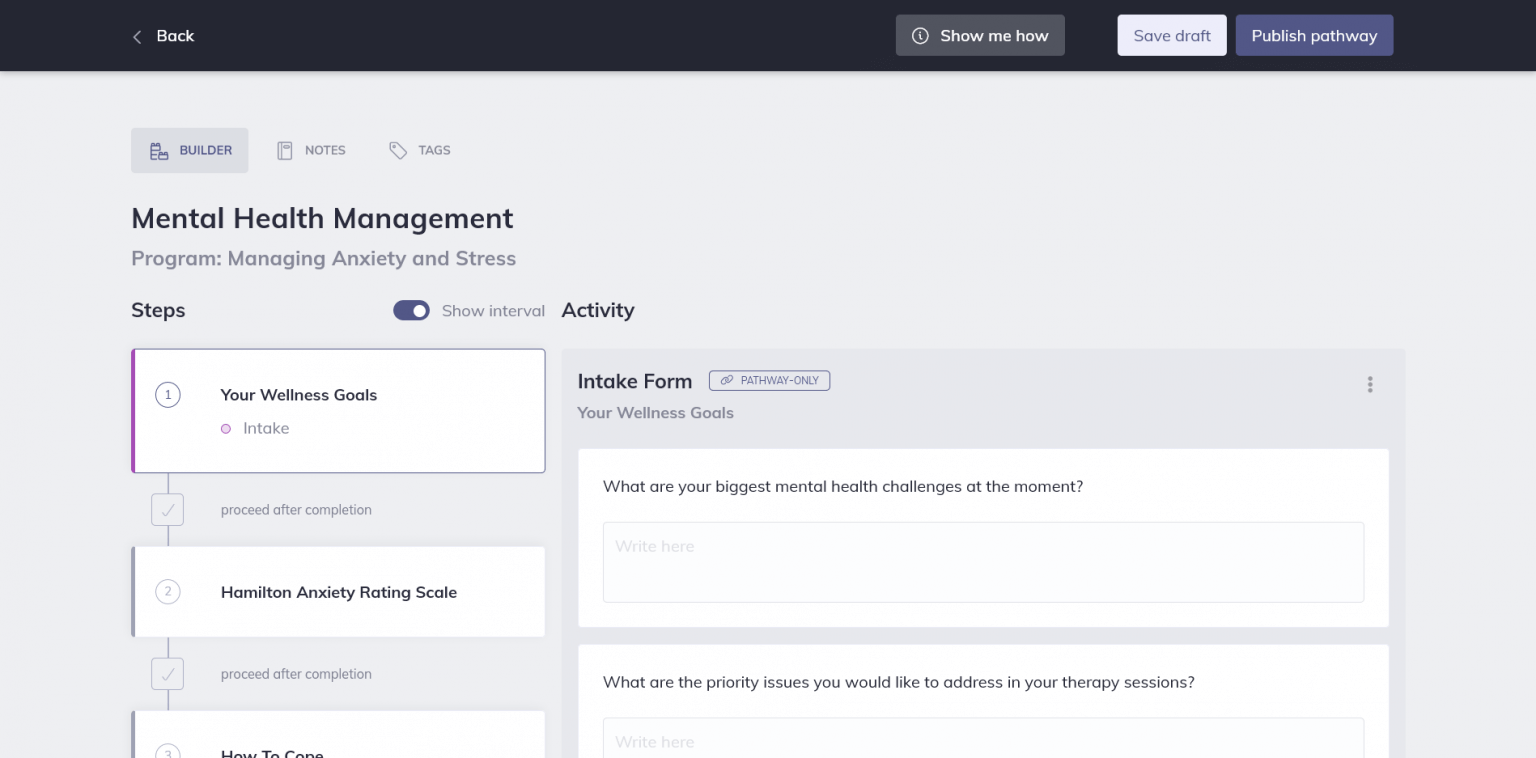Click the Tags label icon
Screen dimensions: 1536x758
coord(398,149)
